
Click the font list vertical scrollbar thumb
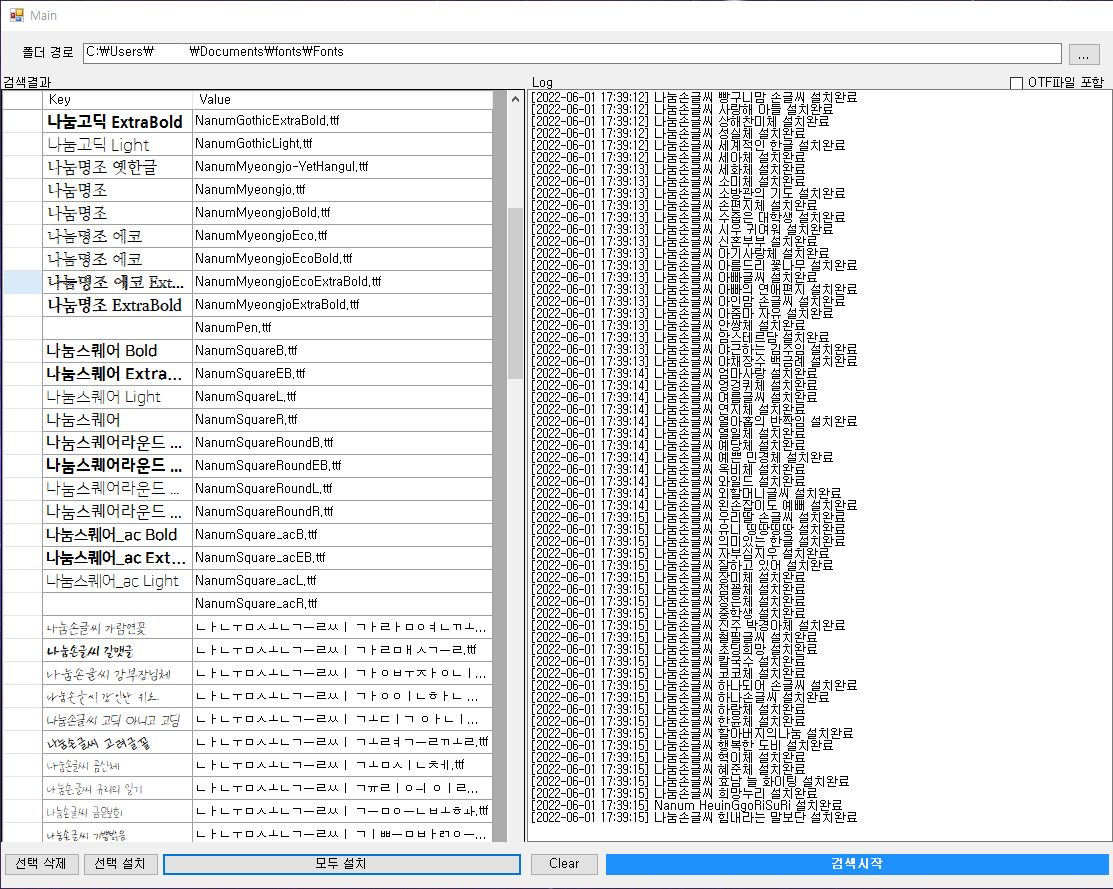(x=515, y=293)
